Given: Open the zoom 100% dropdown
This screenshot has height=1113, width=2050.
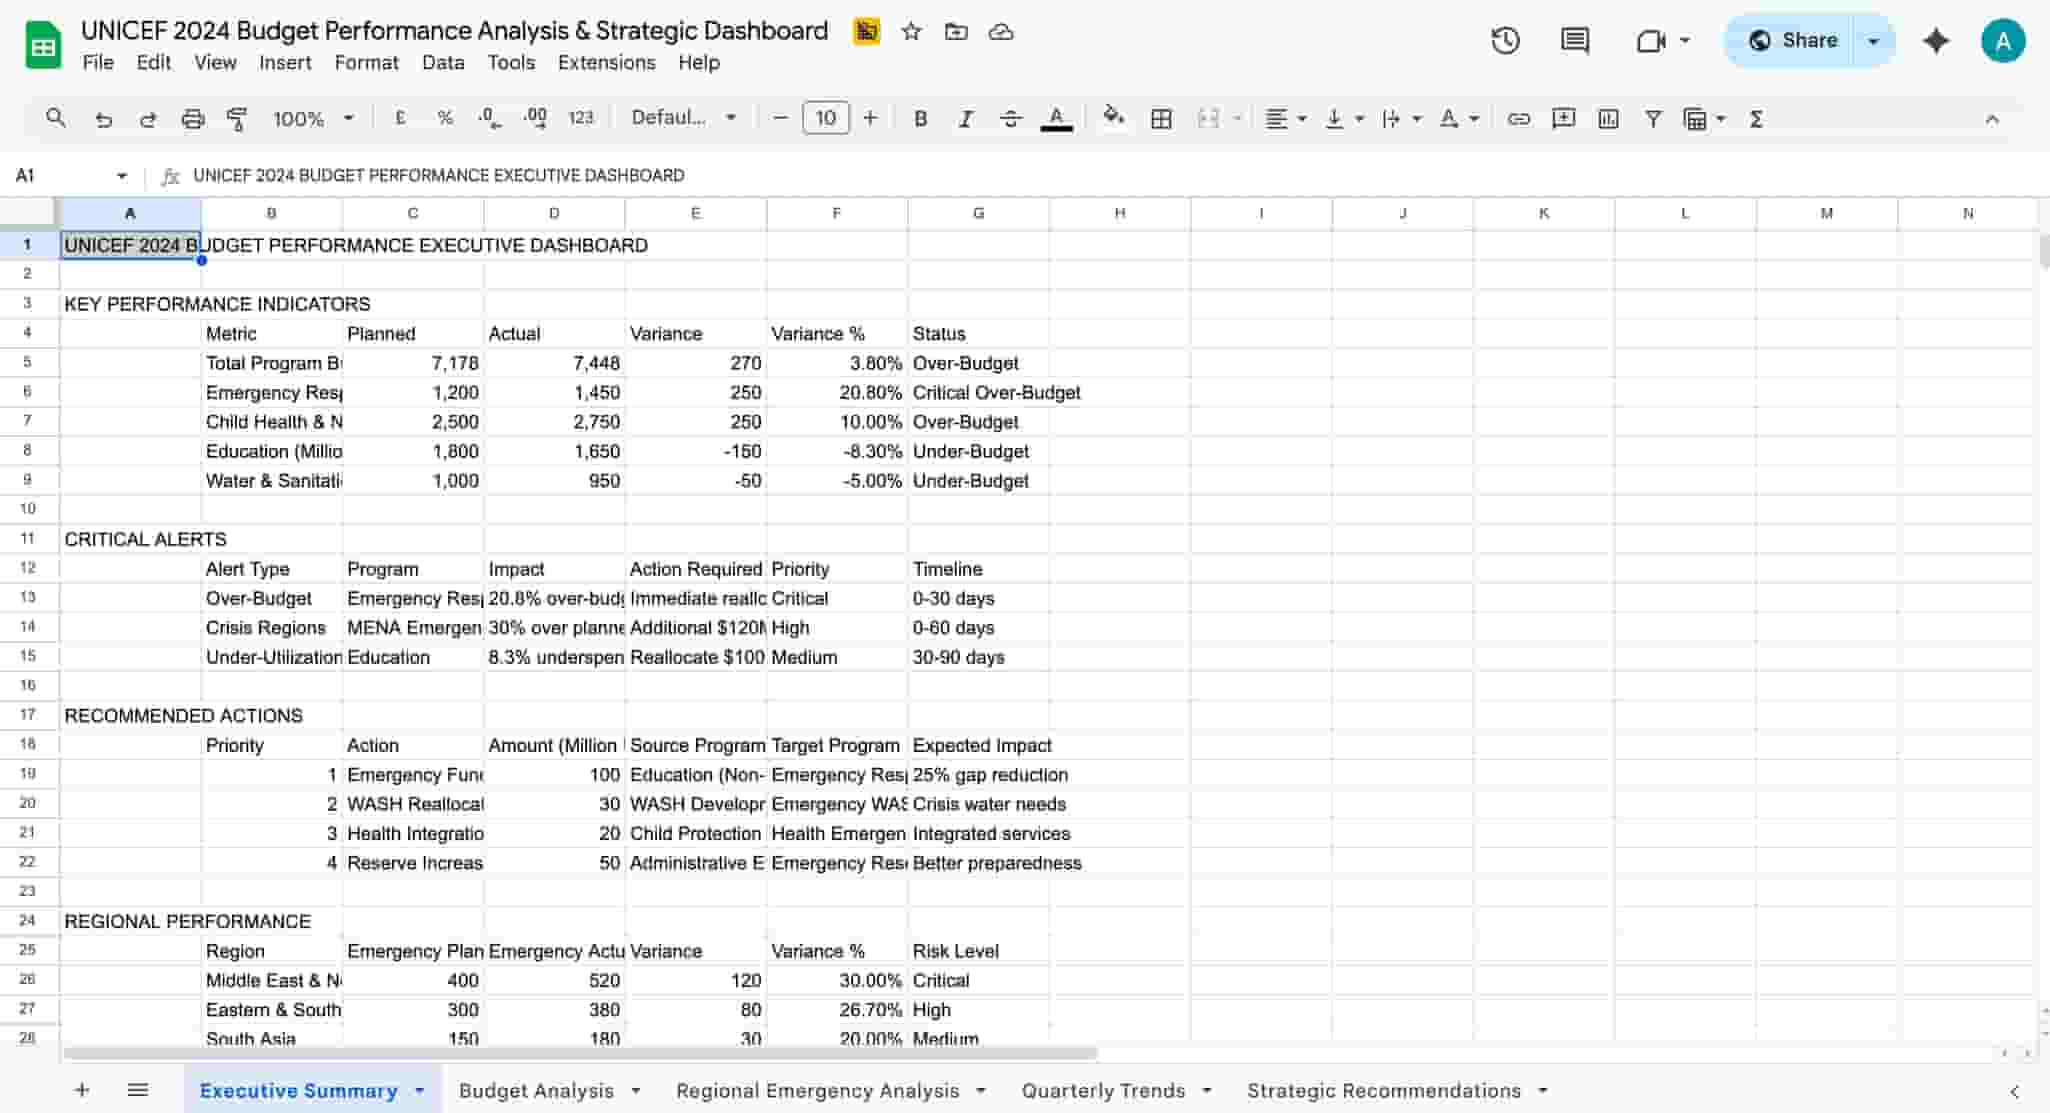Looking at the screenshot, I should pos(313,119).
